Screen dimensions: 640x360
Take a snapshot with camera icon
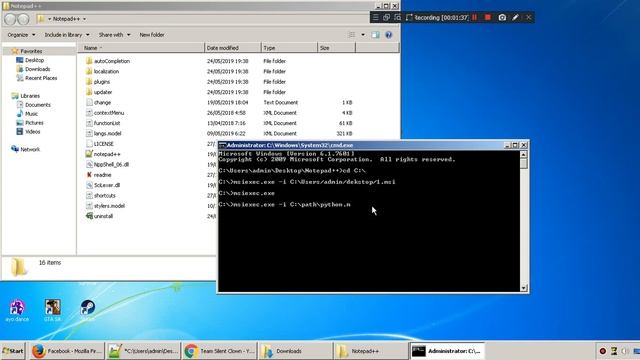tap(502, 17)
